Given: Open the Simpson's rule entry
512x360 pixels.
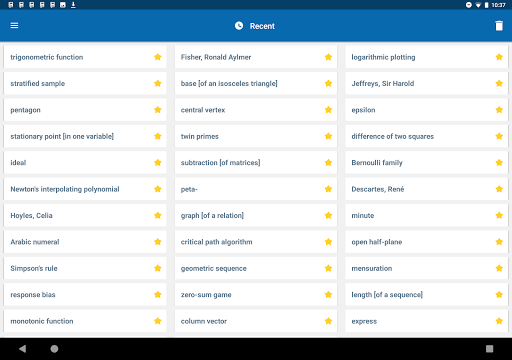Looking at the screenshot, I should 85,268.
